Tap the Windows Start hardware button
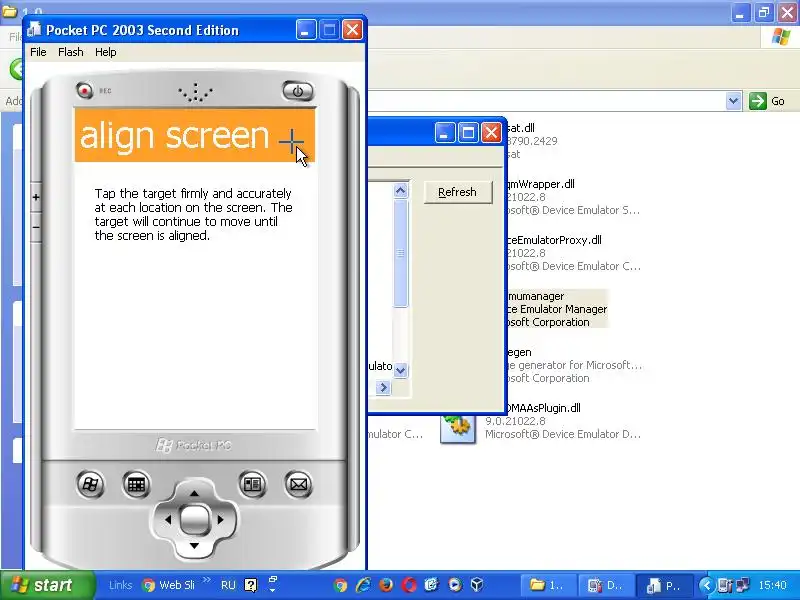This screenshot has height=600, width=800. point(90,484)
